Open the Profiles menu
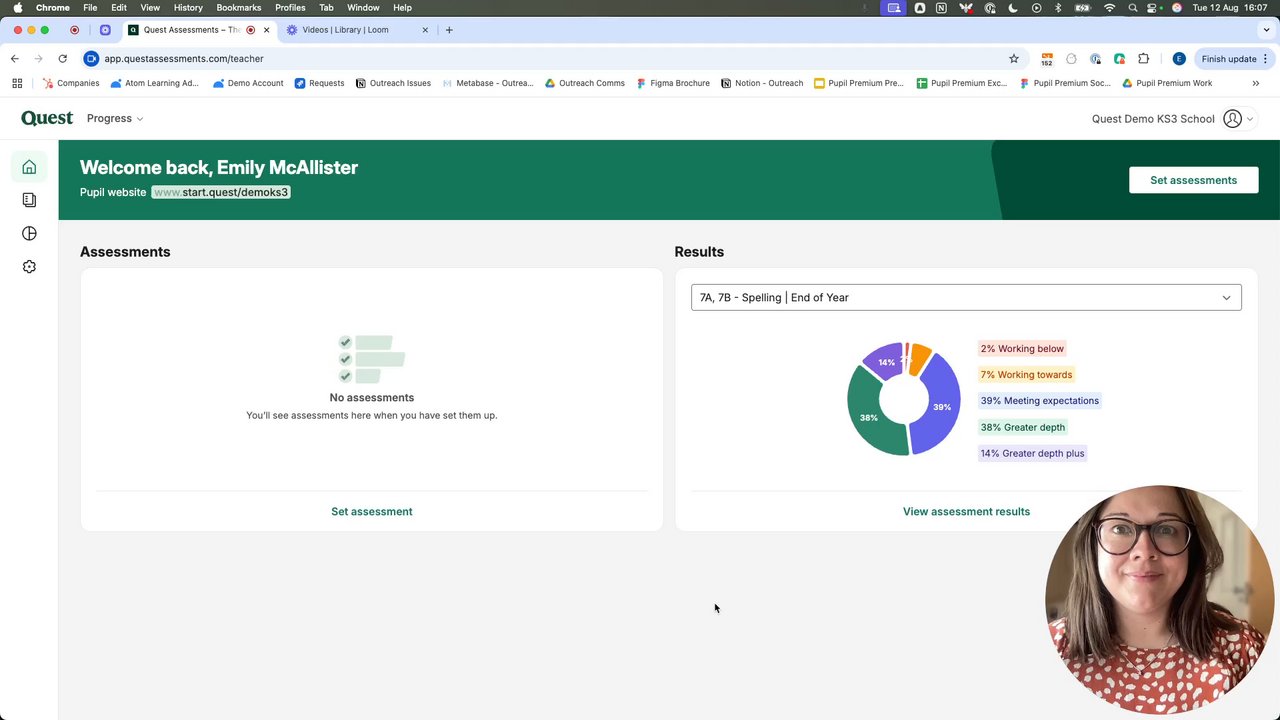1280x720 pixels. [290, 8]
